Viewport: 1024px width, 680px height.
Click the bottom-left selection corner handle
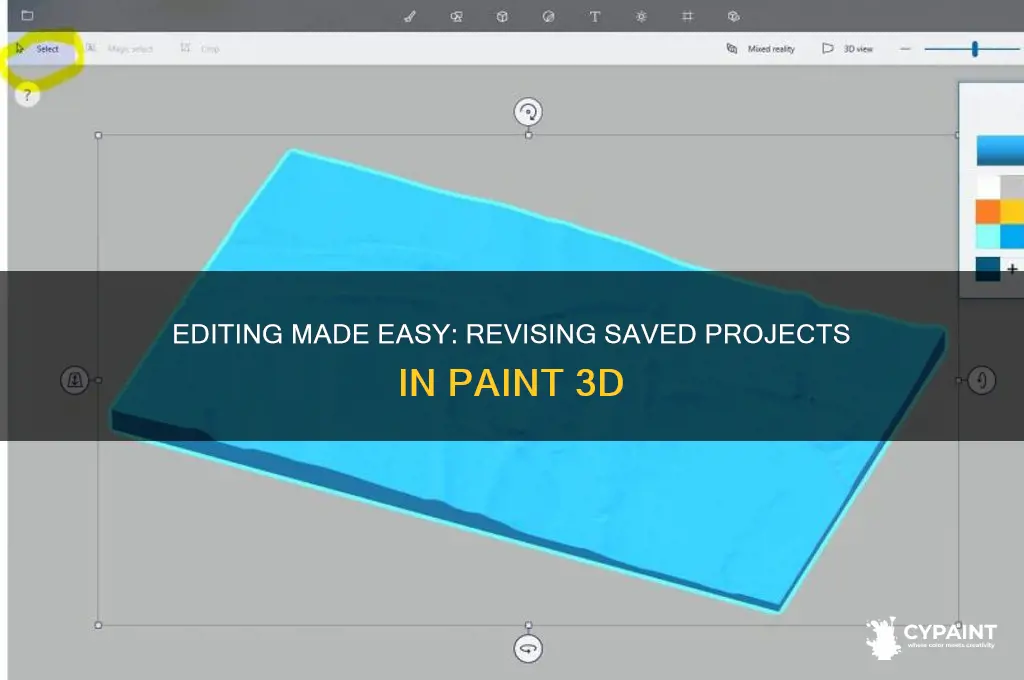click(98, 625)
